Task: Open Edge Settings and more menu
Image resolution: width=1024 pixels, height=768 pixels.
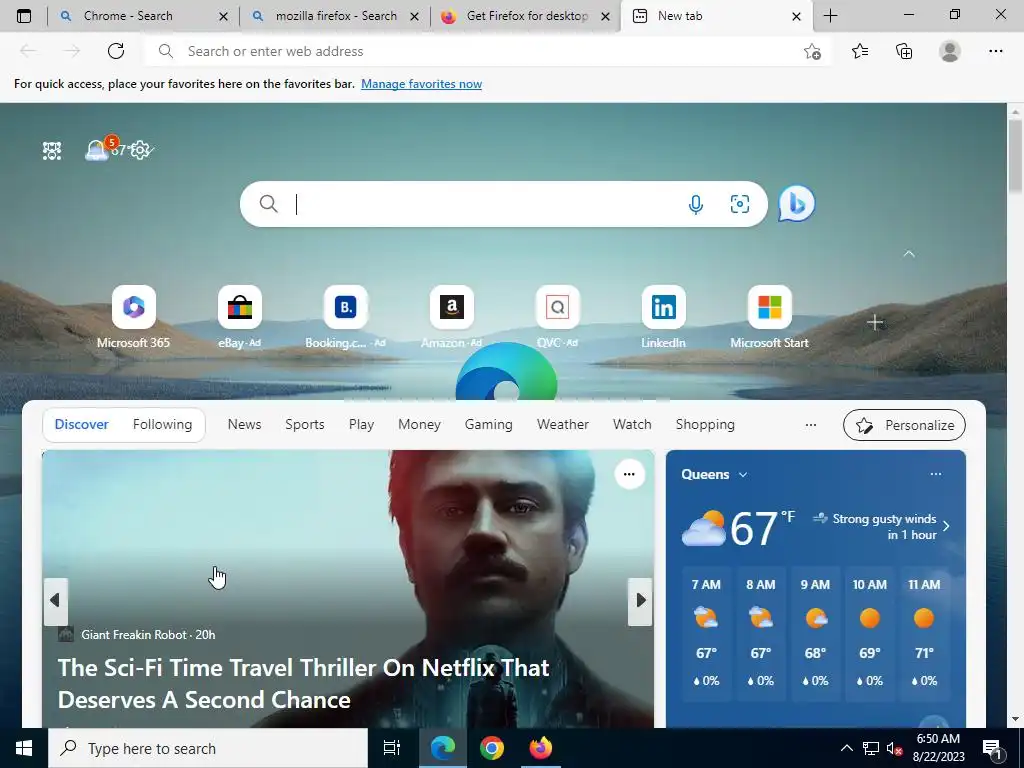Action: click(x=995, y=51)
